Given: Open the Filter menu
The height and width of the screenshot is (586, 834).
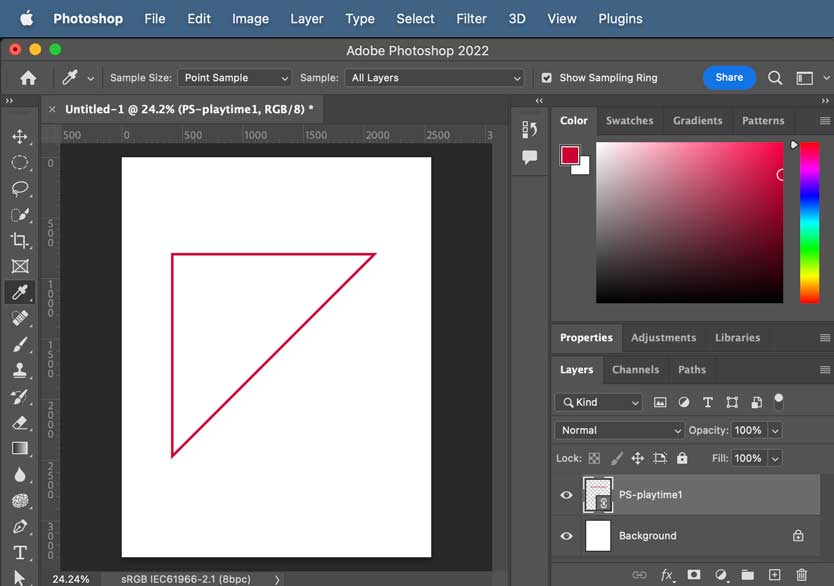Looking at the screenshot, I should point(471,19).
